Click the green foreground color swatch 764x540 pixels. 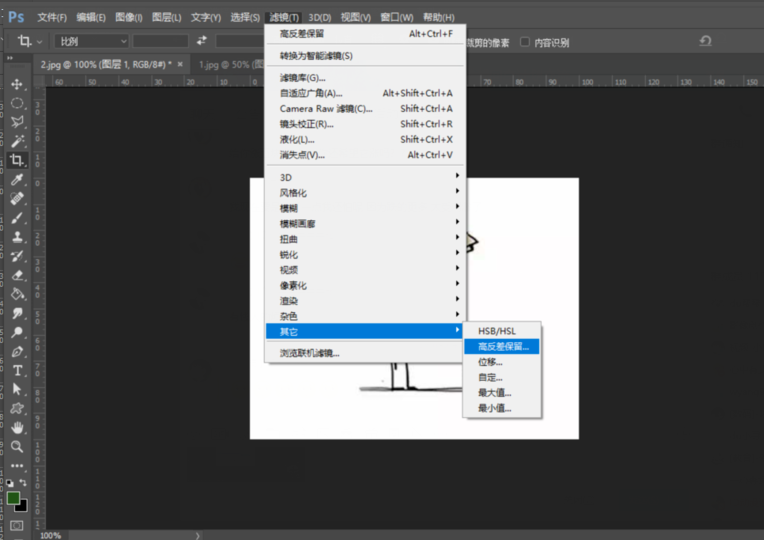click(14, 497)
